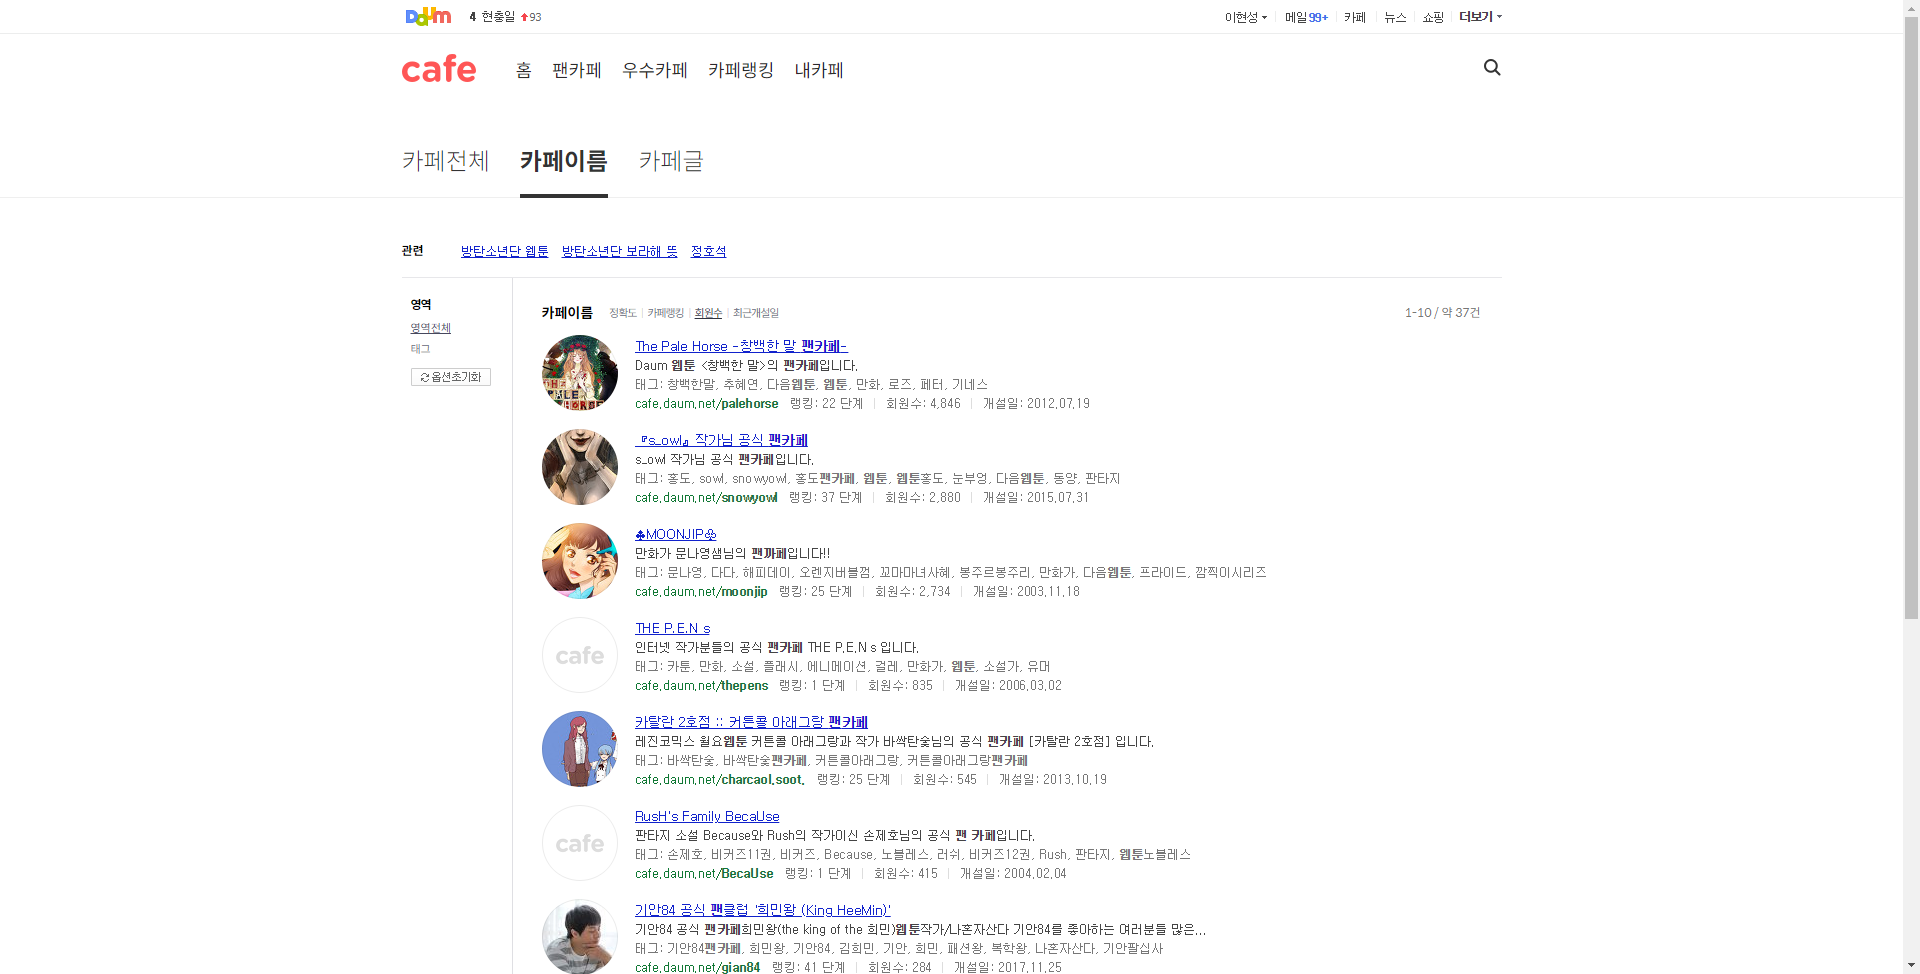This screenshot has height=974, width=1920.
Task: Open the cafe logo home link
Action: [x=439, y=69]
